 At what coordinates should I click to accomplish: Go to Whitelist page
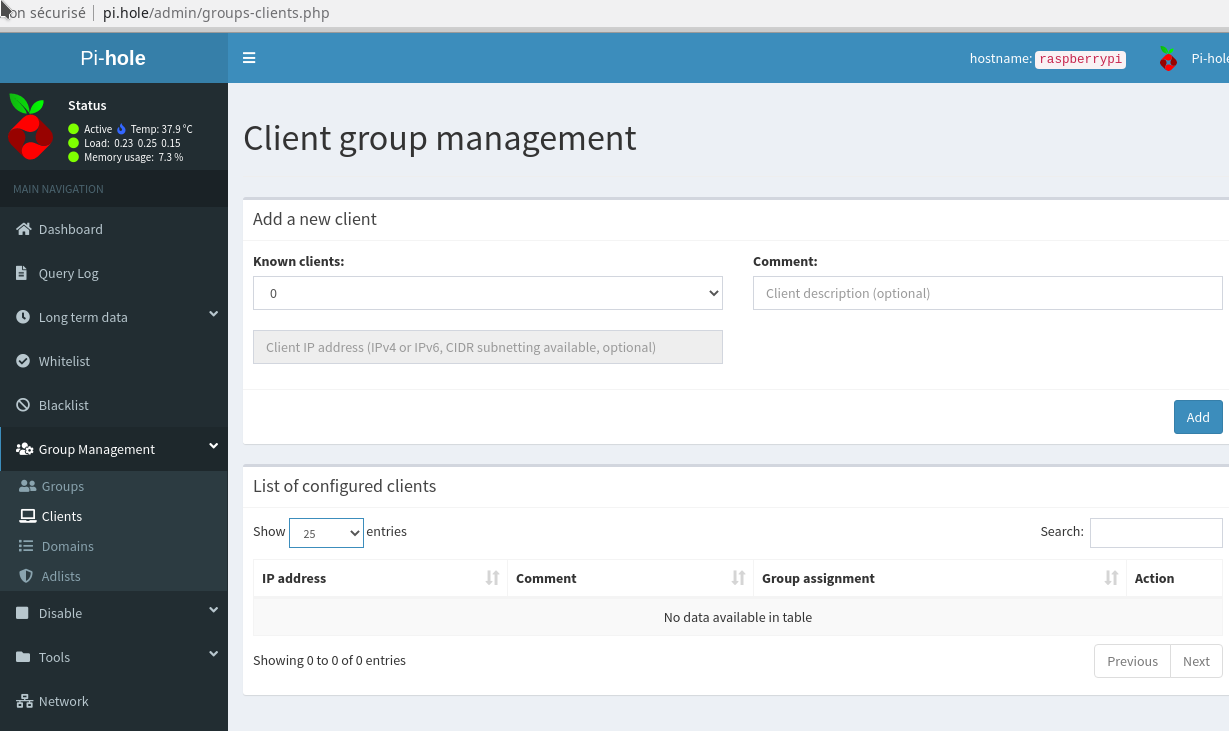pos(114,361)
